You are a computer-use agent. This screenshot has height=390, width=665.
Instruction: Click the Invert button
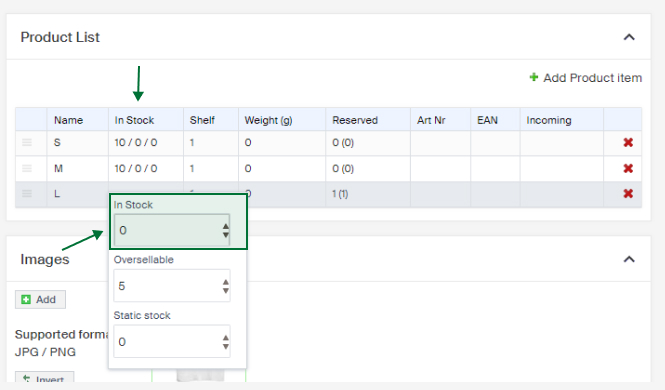click(45, 377)
